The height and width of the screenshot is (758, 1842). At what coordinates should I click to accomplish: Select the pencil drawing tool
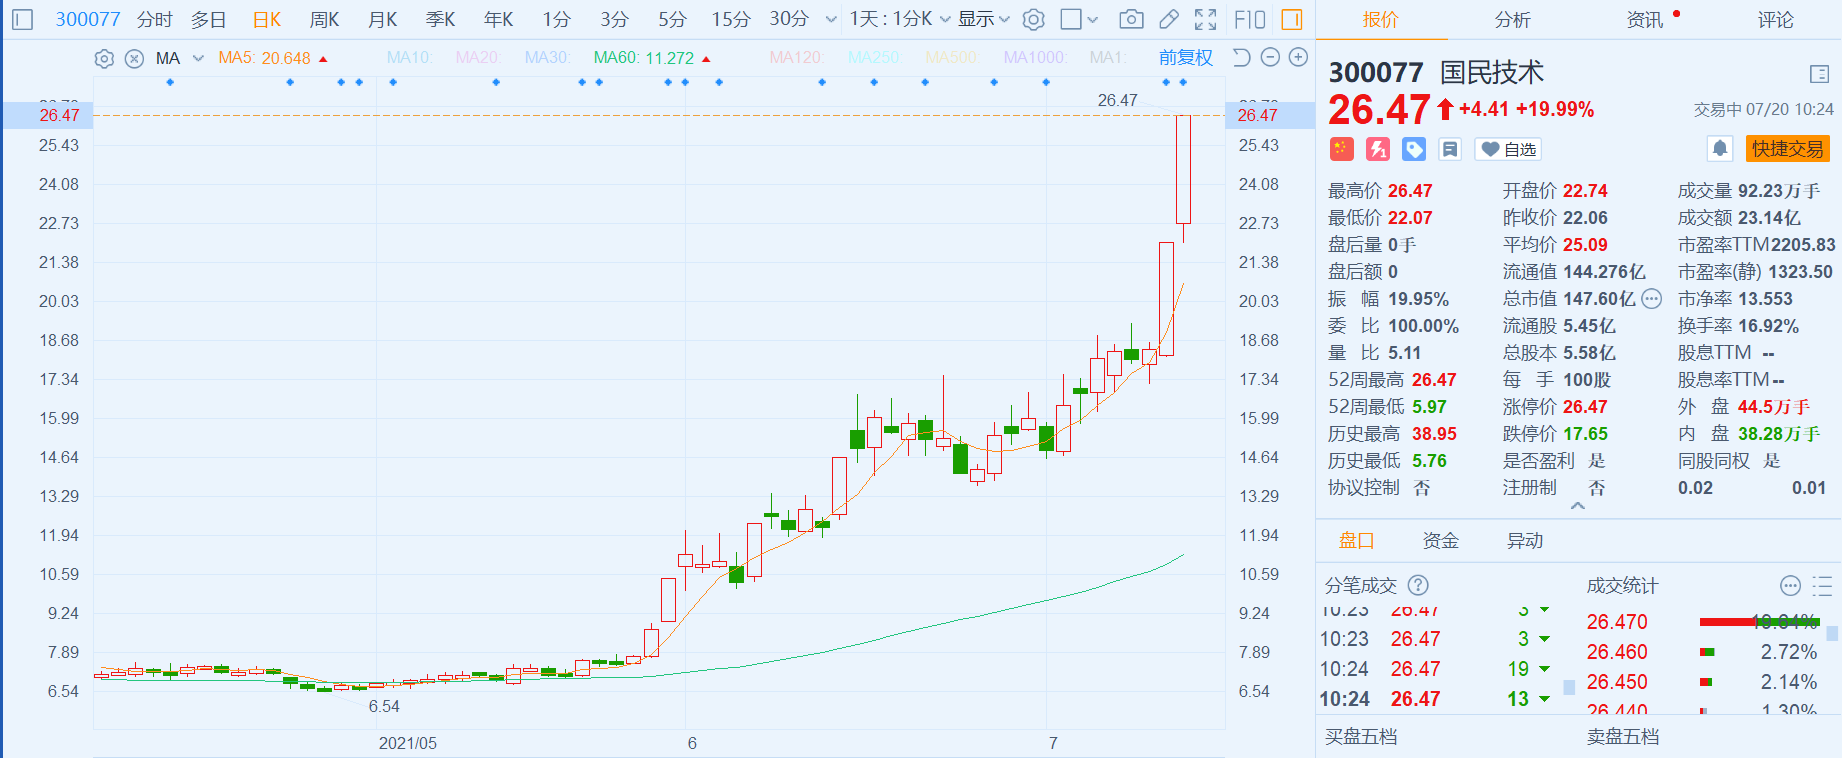[1168, 19]
